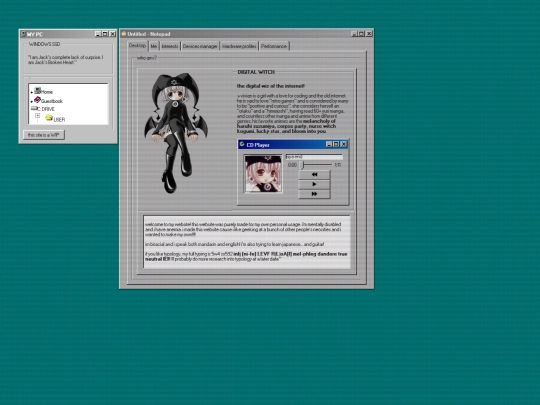540x405 pixels.
Task: Click the CD Player title bar disc icon
Action: (242, 144)
